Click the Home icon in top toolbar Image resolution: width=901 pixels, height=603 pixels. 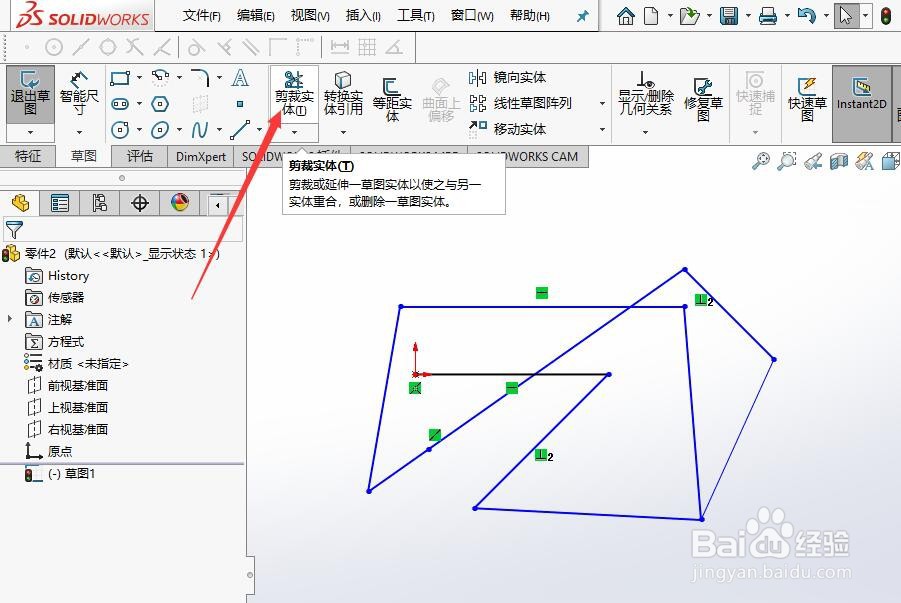[x=626, y=16]
